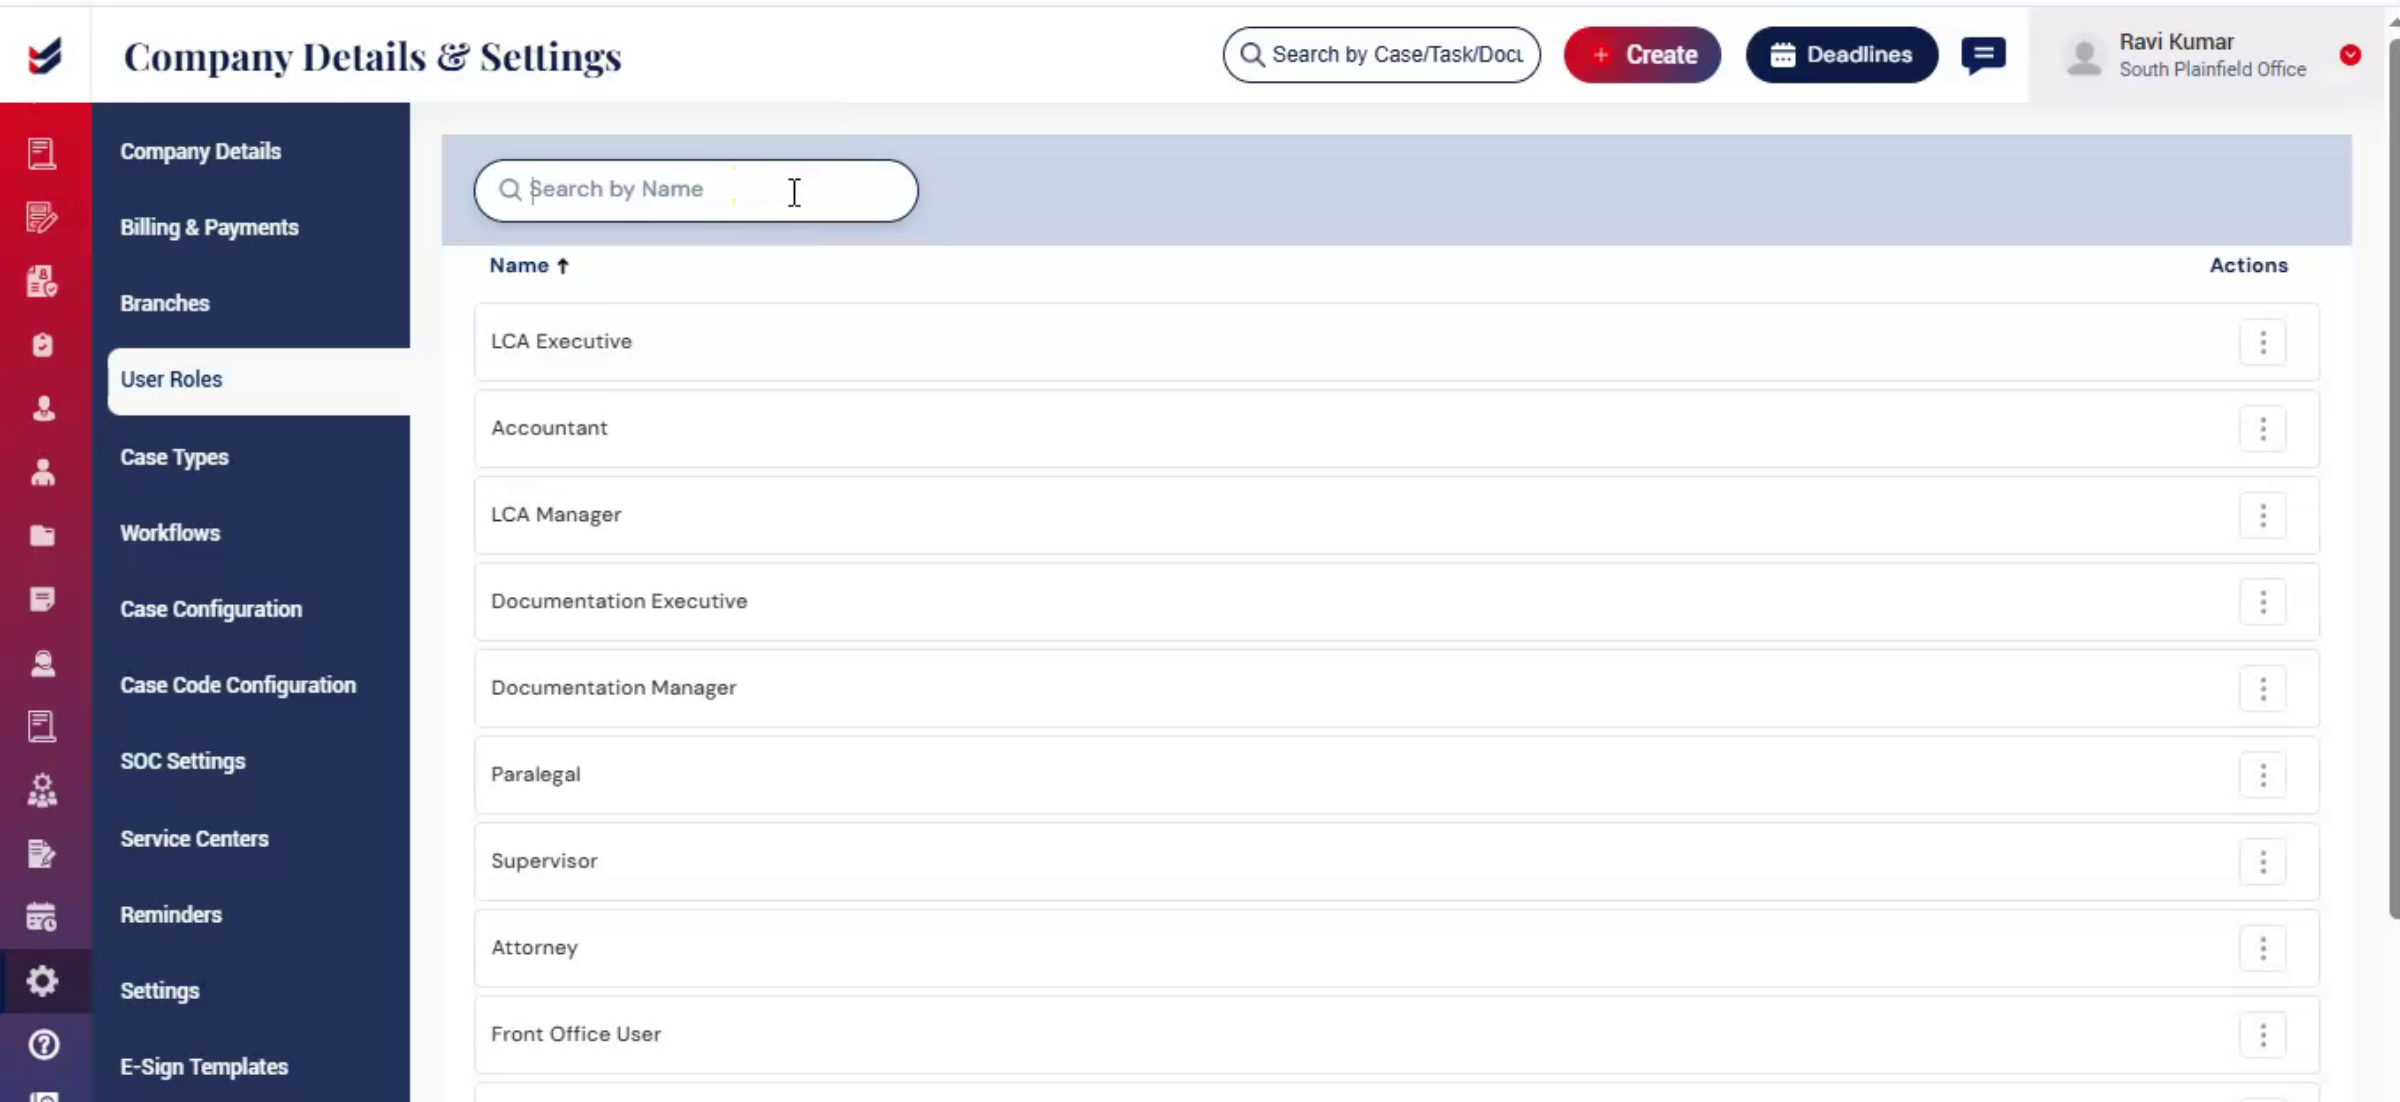Select the Attorney role row
Screen dimensions: 2400x1102
pos(1396,948)
